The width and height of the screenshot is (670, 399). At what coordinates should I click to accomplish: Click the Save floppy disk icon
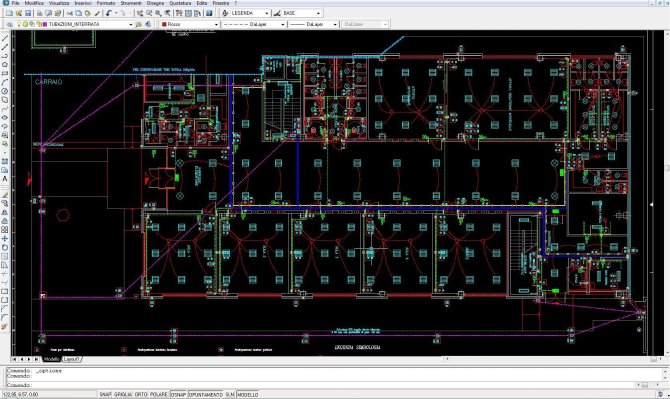28,13
